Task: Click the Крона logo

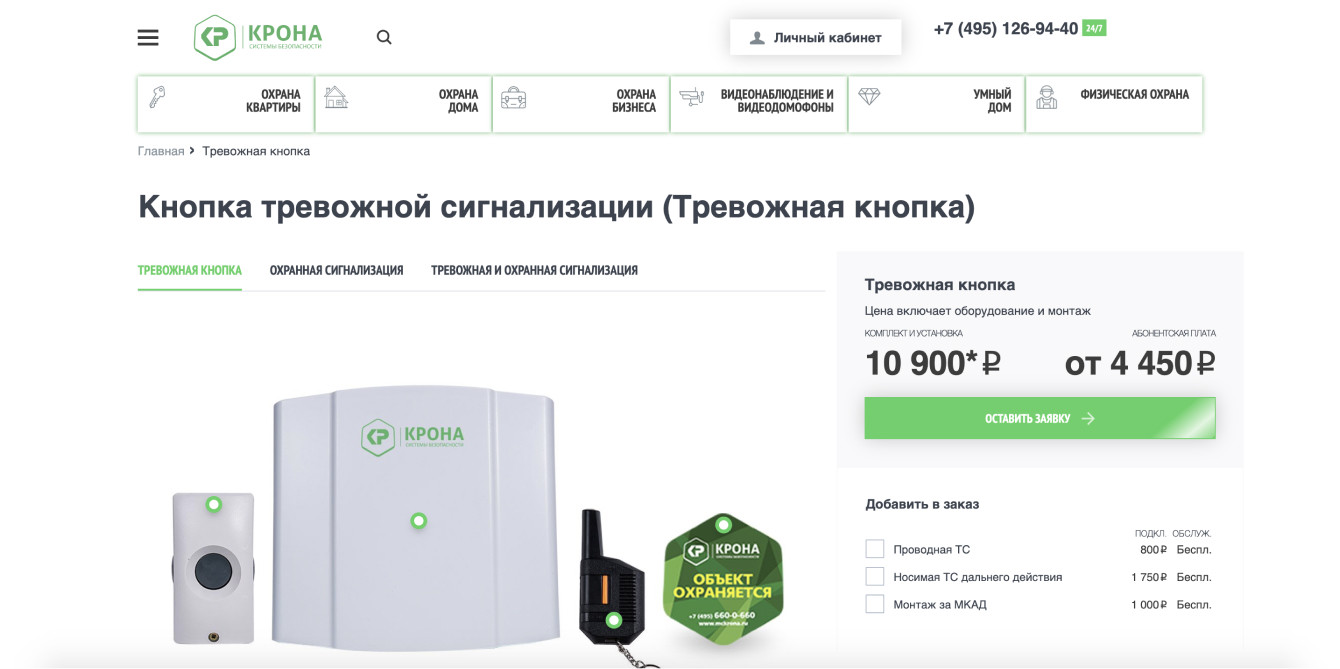Action: coord(258,38)
